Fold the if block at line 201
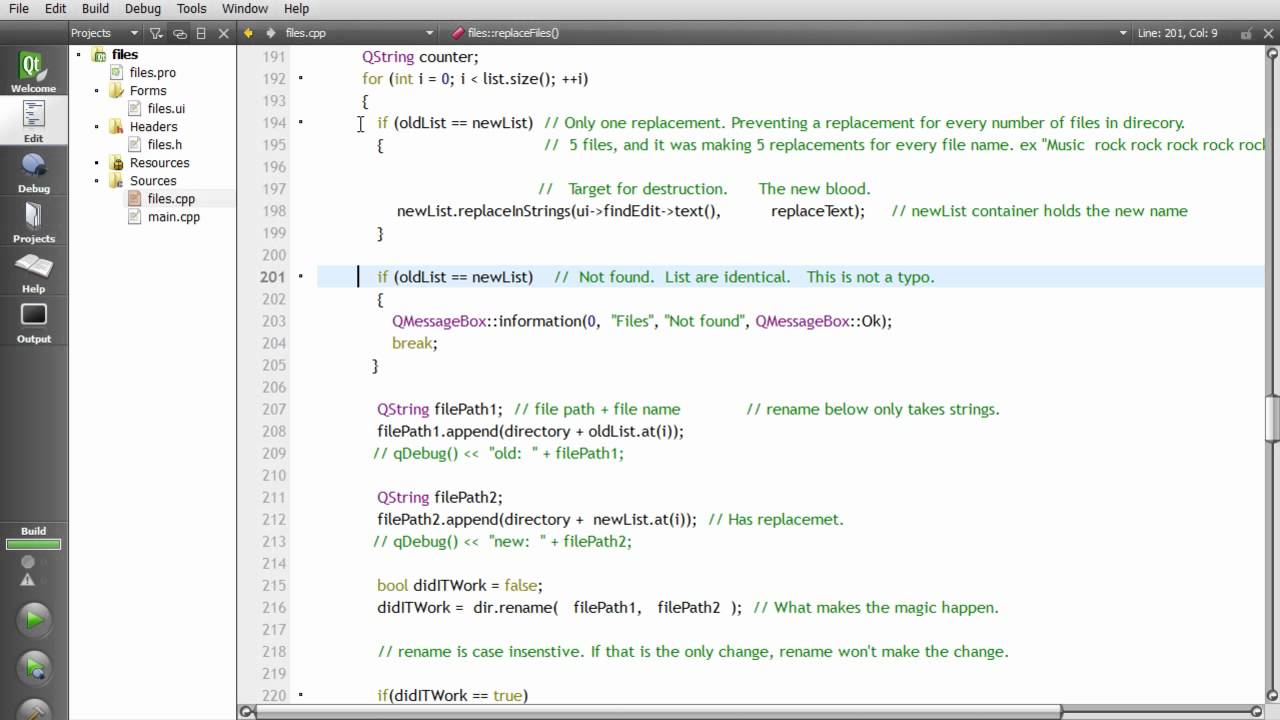Screen dimensions: 1280x720 coord(301,276)
